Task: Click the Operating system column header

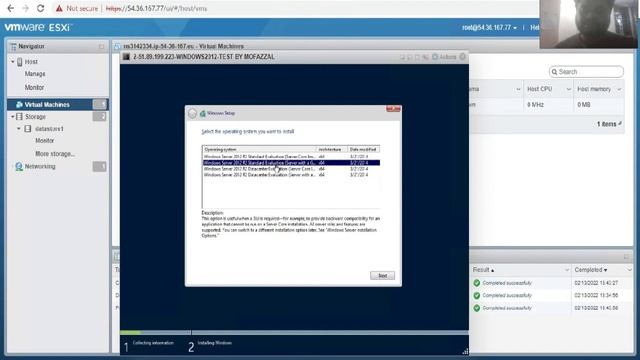Action: tap(259, 149)
